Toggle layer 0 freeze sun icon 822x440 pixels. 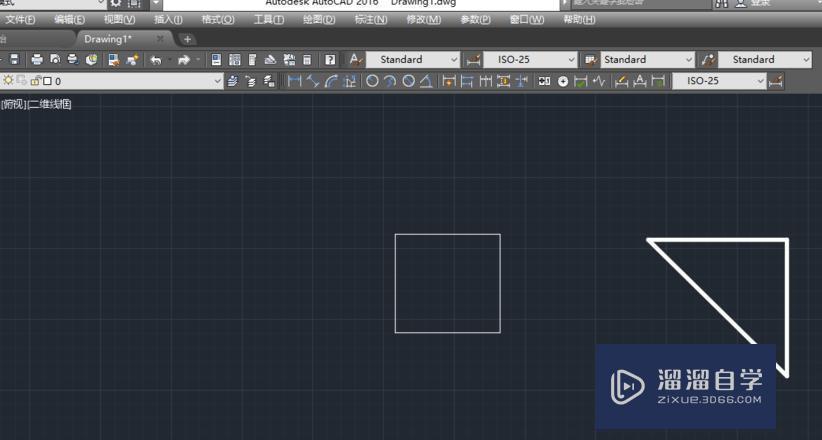(8, 81)
